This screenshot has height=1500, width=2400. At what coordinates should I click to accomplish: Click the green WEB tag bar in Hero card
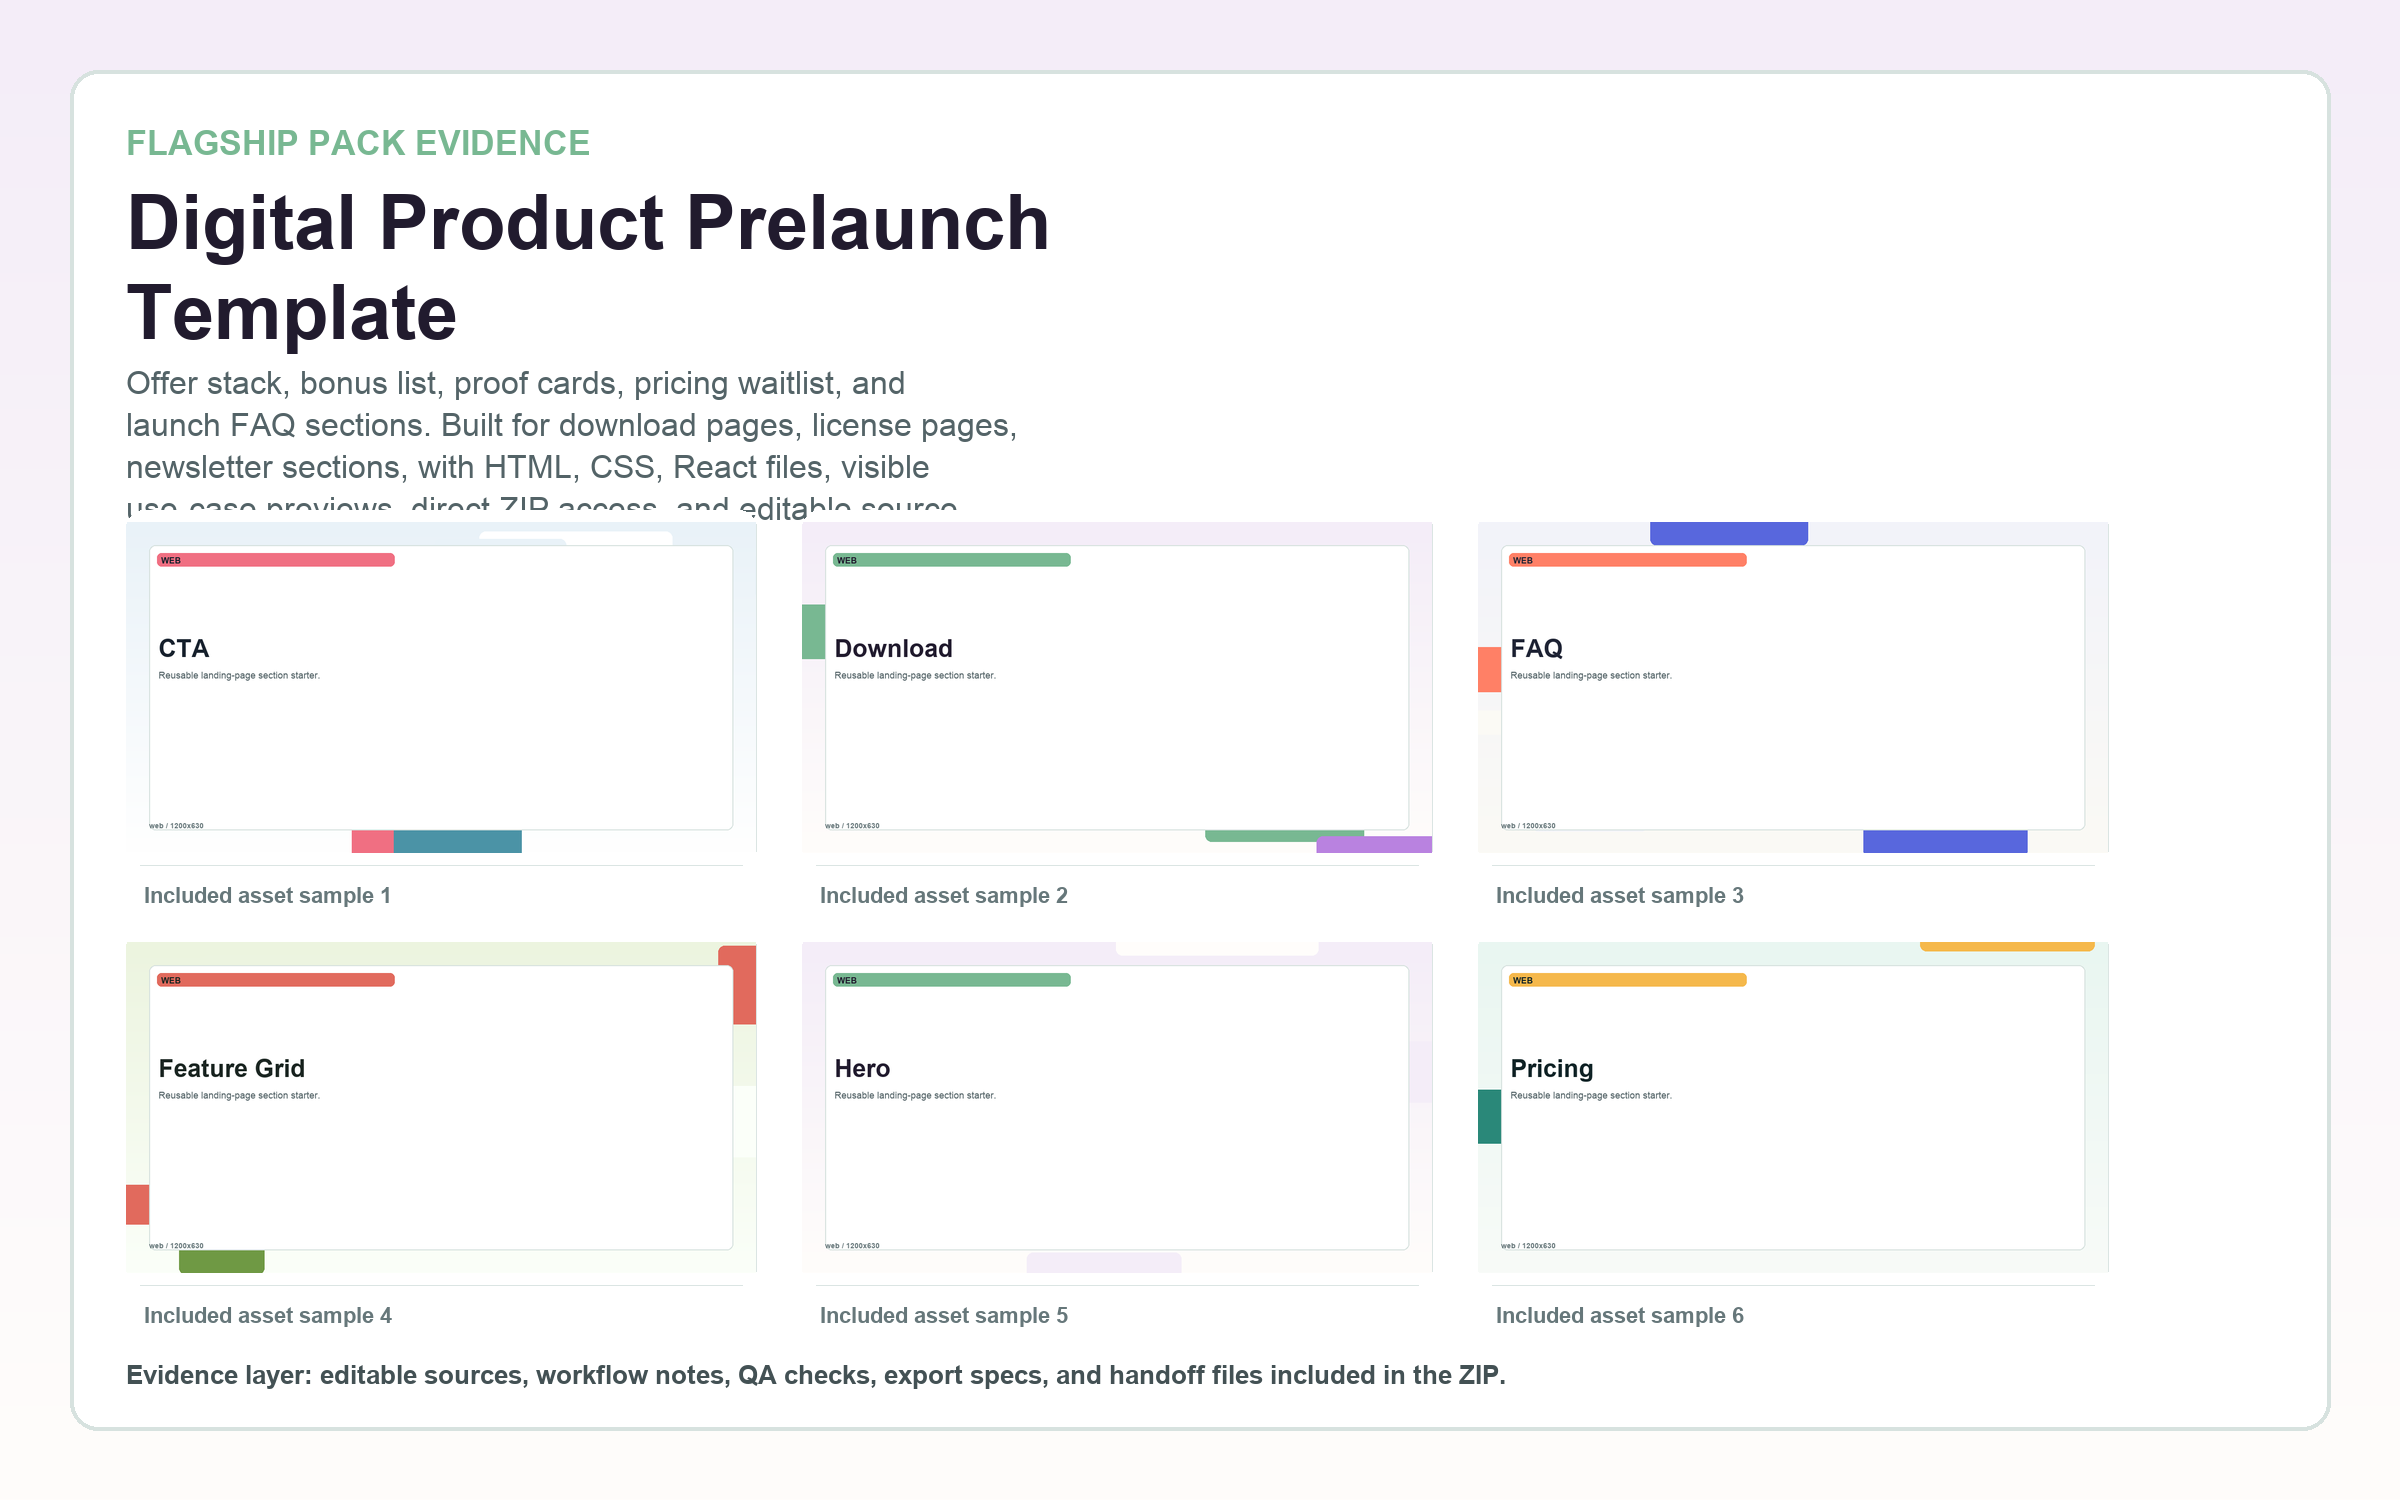[x=952, y=980]
